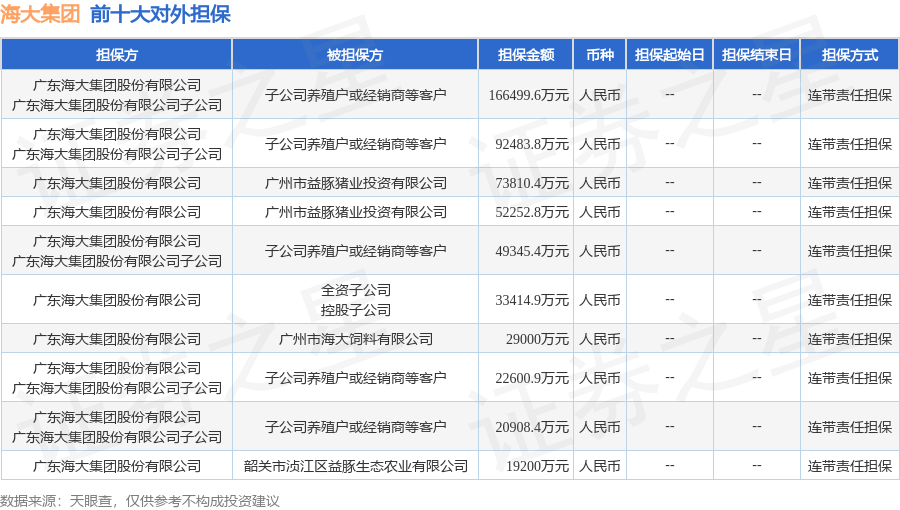Click the guarantor cell in the 73810.4万元 row
This screenshot has width=900, height=510.
coord(117,183)
